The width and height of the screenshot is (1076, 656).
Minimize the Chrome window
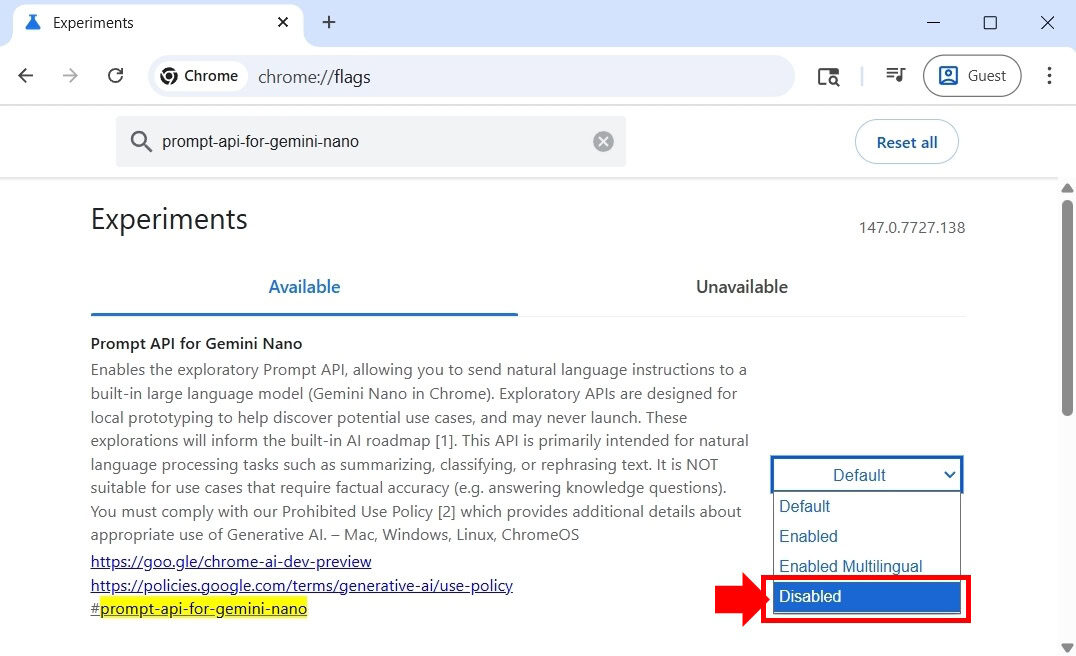click(933, 23)
